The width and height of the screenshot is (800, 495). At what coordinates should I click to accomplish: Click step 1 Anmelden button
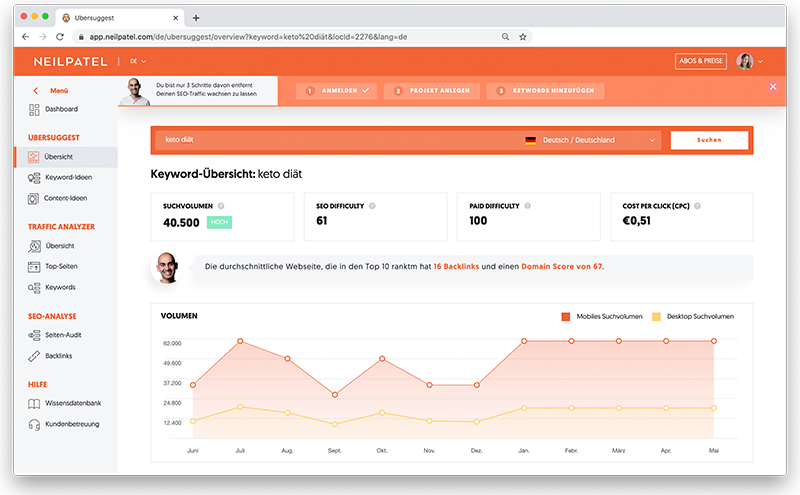tap(336, 91)
